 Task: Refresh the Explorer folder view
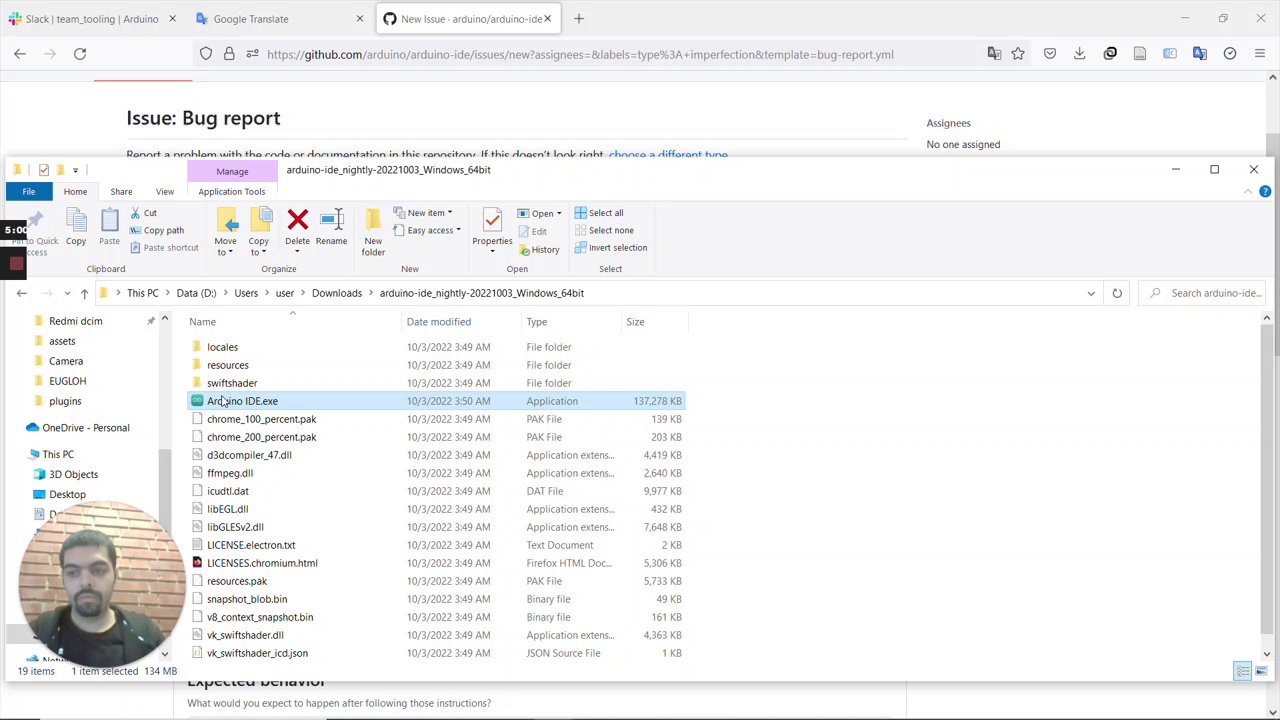[x=1117, y=293]
